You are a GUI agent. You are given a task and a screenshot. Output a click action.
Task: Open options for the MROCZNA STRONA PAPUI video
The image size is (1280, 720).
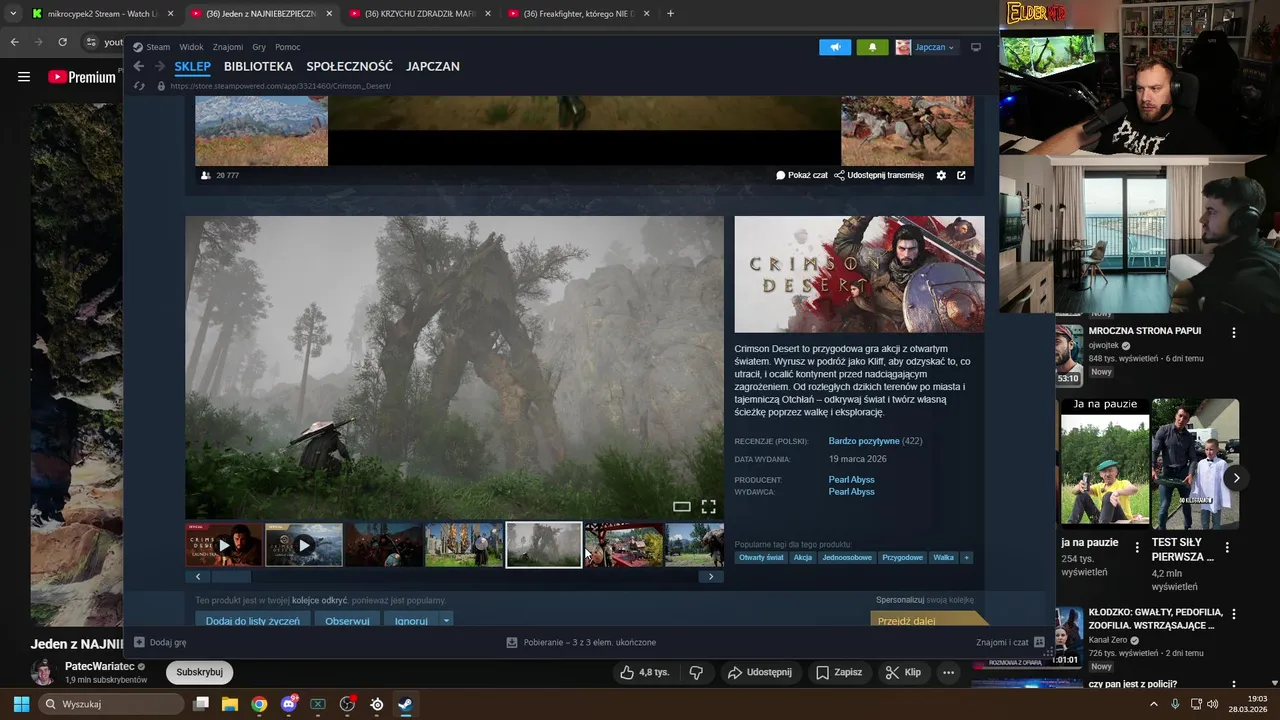click(x=1233, y=332)
